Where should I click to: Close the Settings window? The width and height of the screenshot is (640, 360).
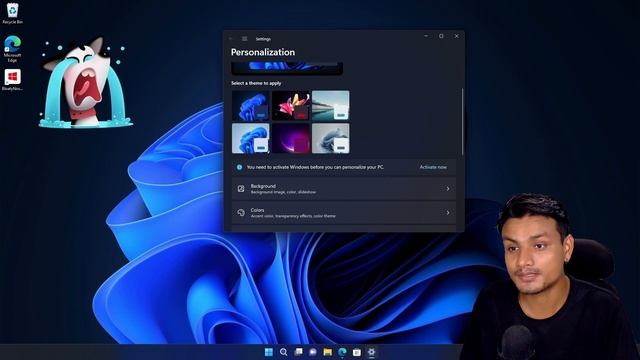click(x=457, y=36)
